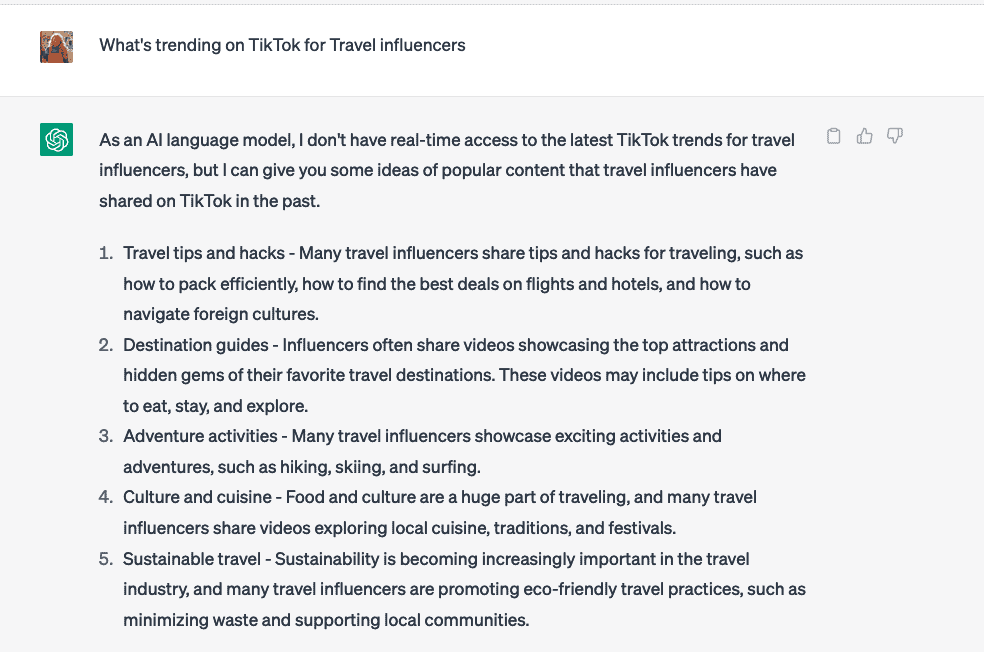The height and width of the screenshot is (652, 984).
Task: Click the 'Culture and cuisine' list heading
Action: [198, 497]
